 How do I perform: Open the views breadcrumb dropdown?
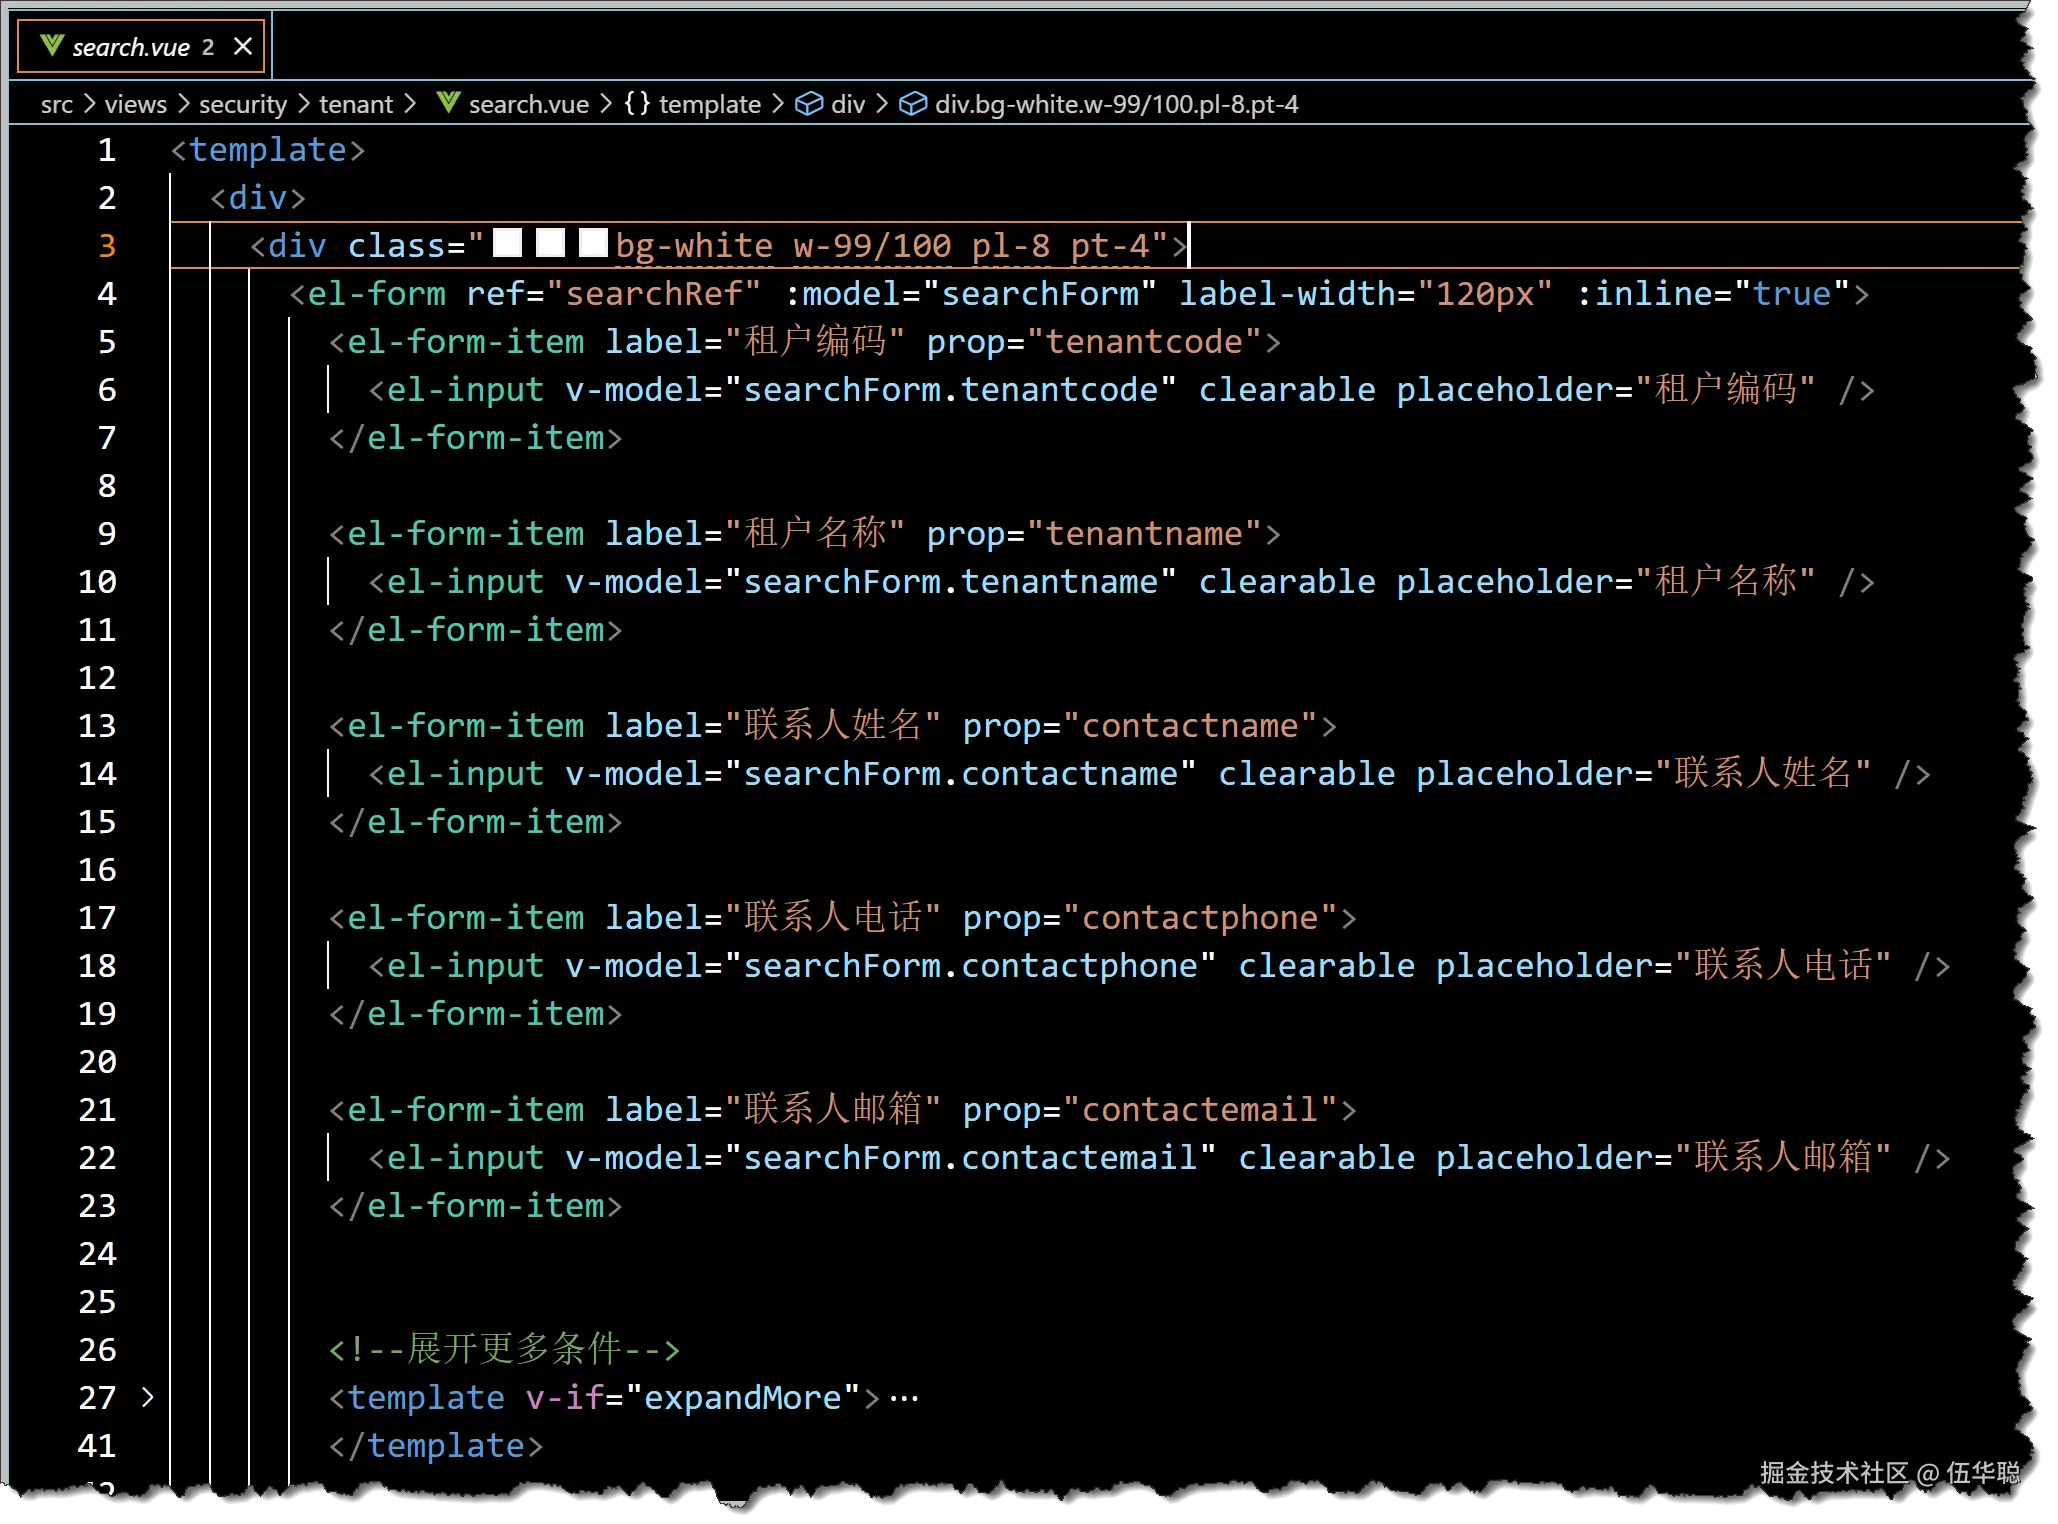(x=135, y=104)
